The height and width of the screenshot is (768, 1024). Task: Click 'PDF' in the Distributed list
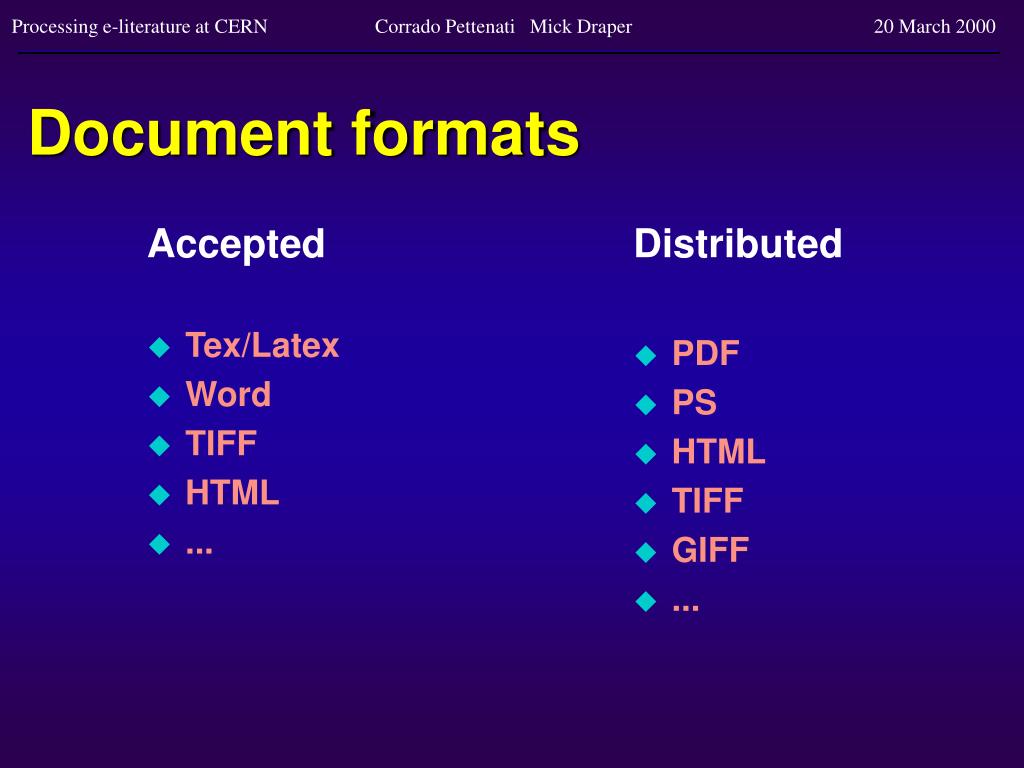(x=705, y=353)
